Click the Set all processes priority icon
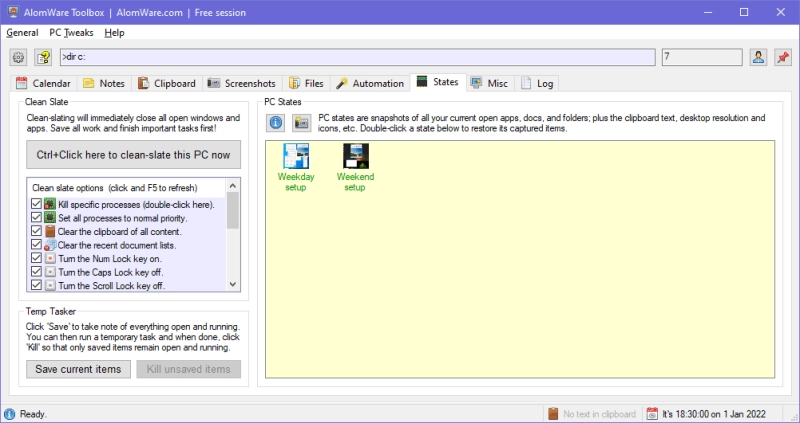800x423 pixels. [x=49, y=218]
